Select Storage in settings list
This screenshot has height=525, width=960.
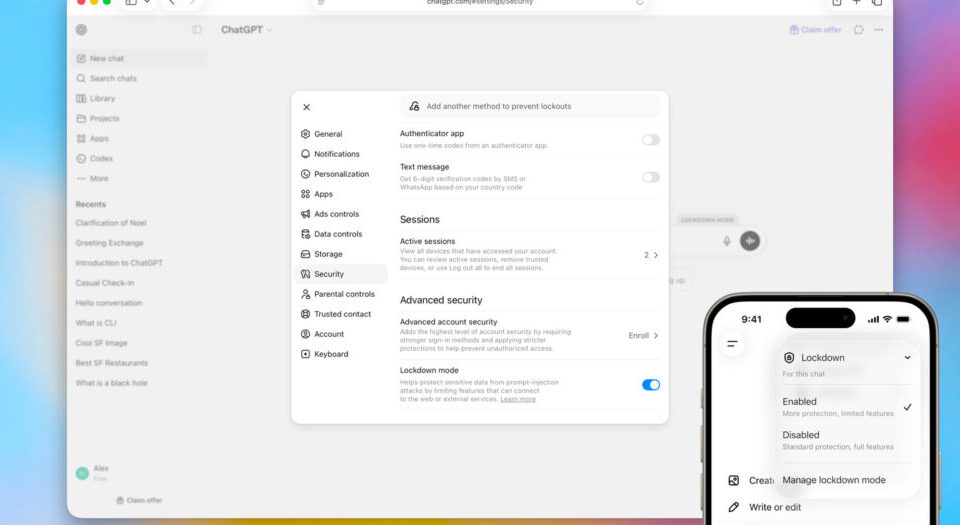coord(341,254)
